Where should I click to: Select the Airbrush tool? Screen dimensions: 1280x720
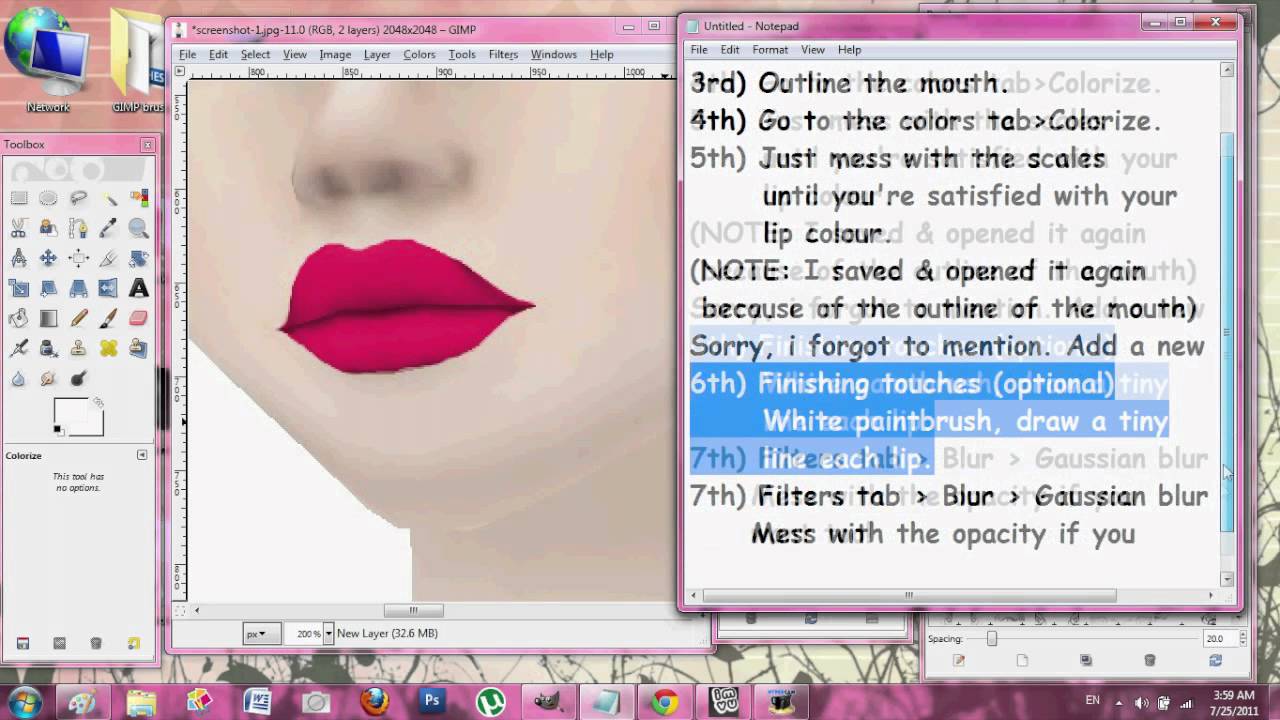tap(19, 348)
